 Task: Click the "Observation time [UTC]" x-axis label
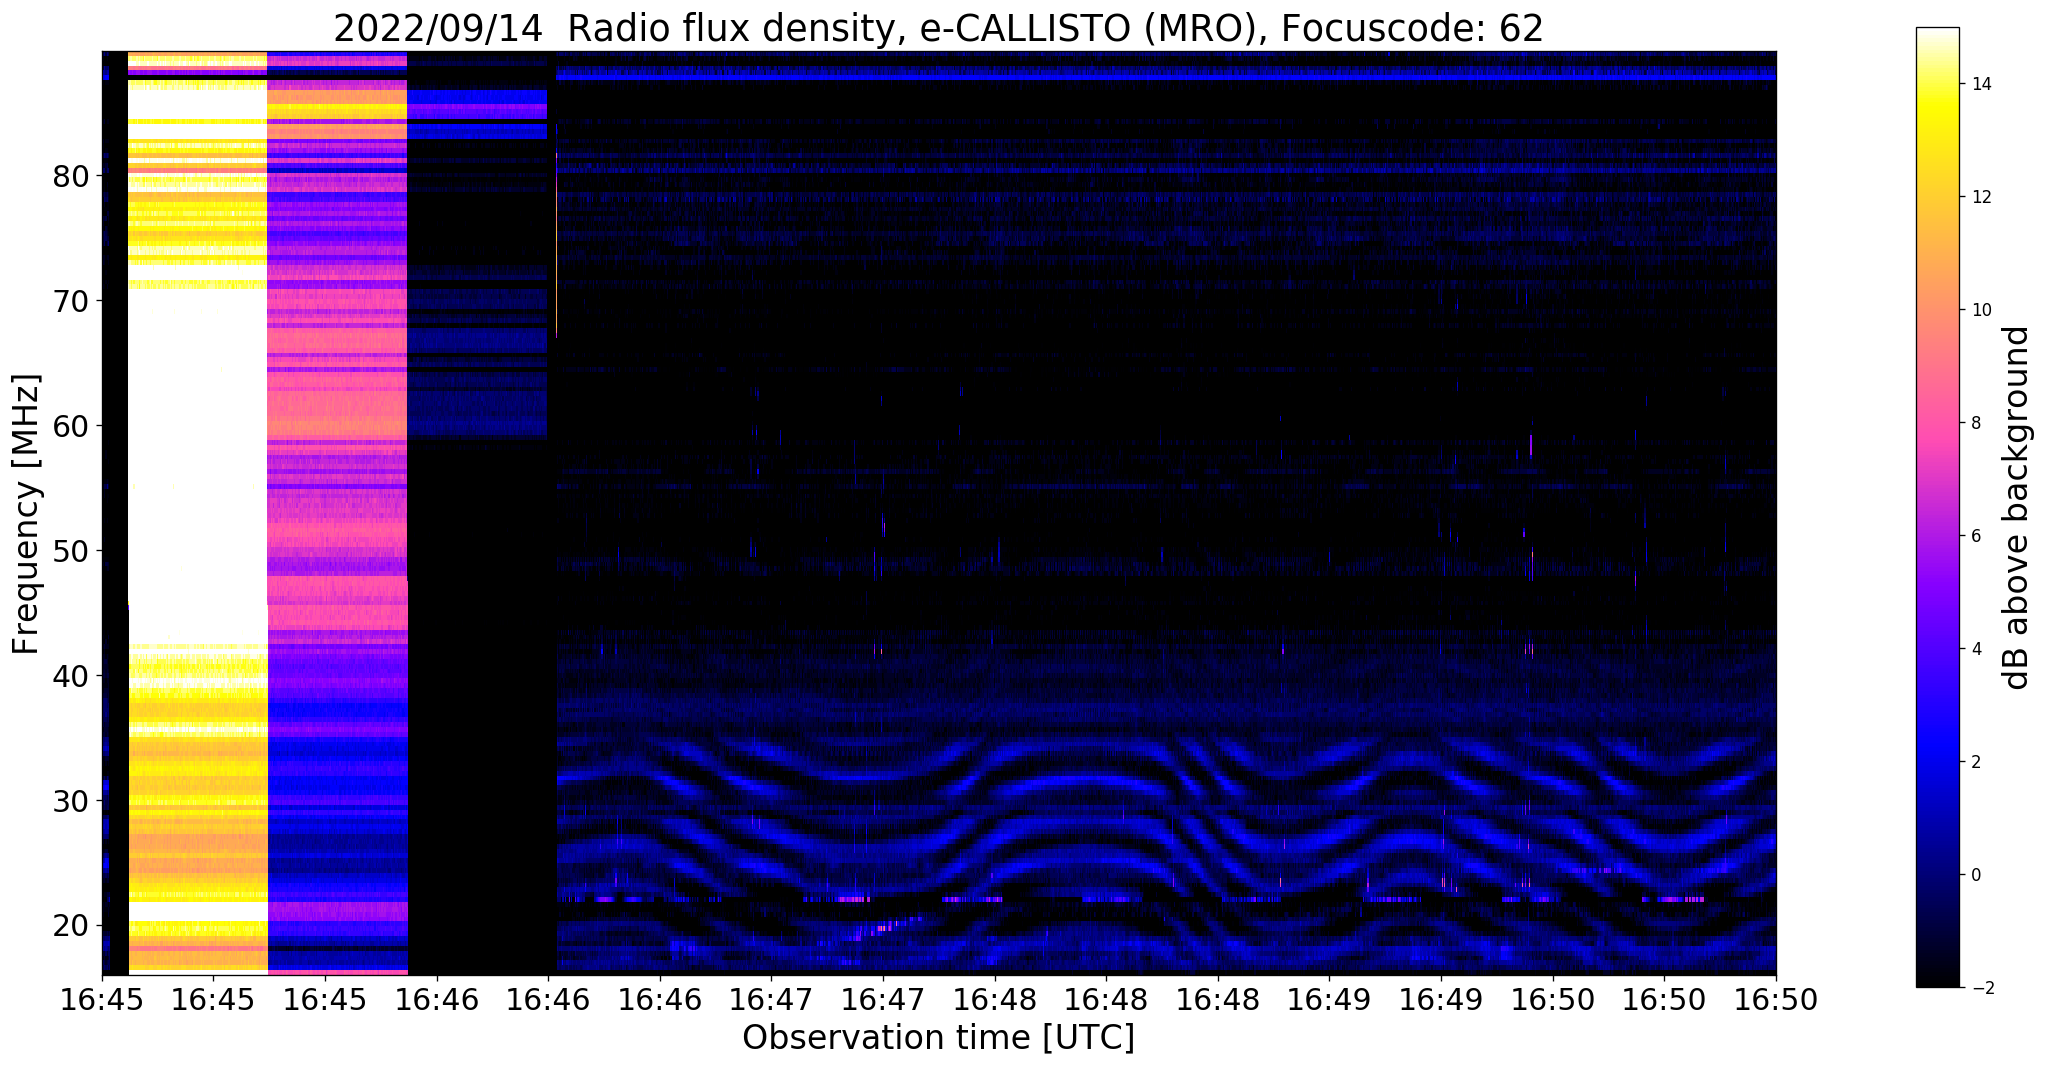click(x=938, y=1038)
